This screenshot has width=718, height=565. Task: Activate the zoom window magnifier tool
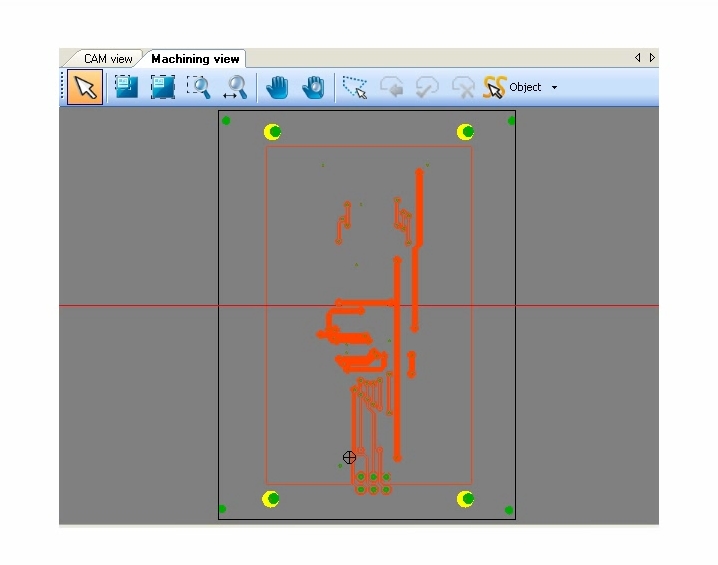click(x=199, y=88)
